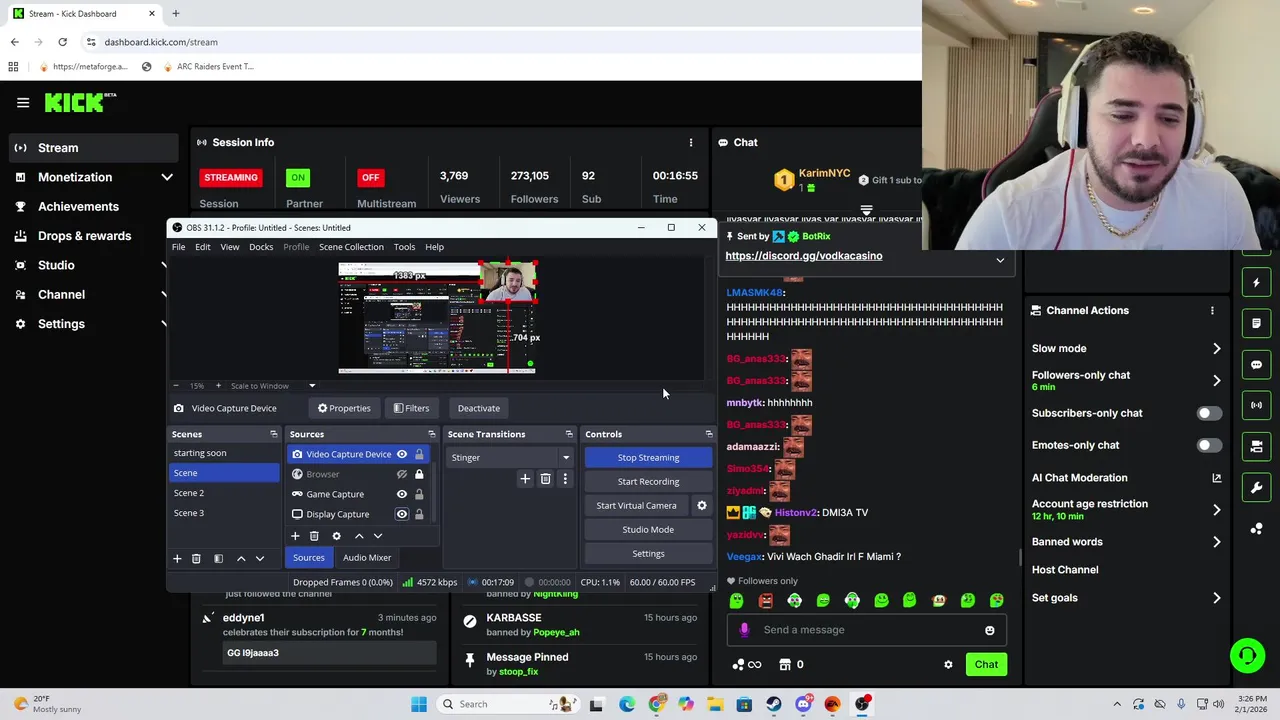Click the lightning bolt sidebar icon
This screenshot has height=720, width=1280.
(x=1256, y=282)
